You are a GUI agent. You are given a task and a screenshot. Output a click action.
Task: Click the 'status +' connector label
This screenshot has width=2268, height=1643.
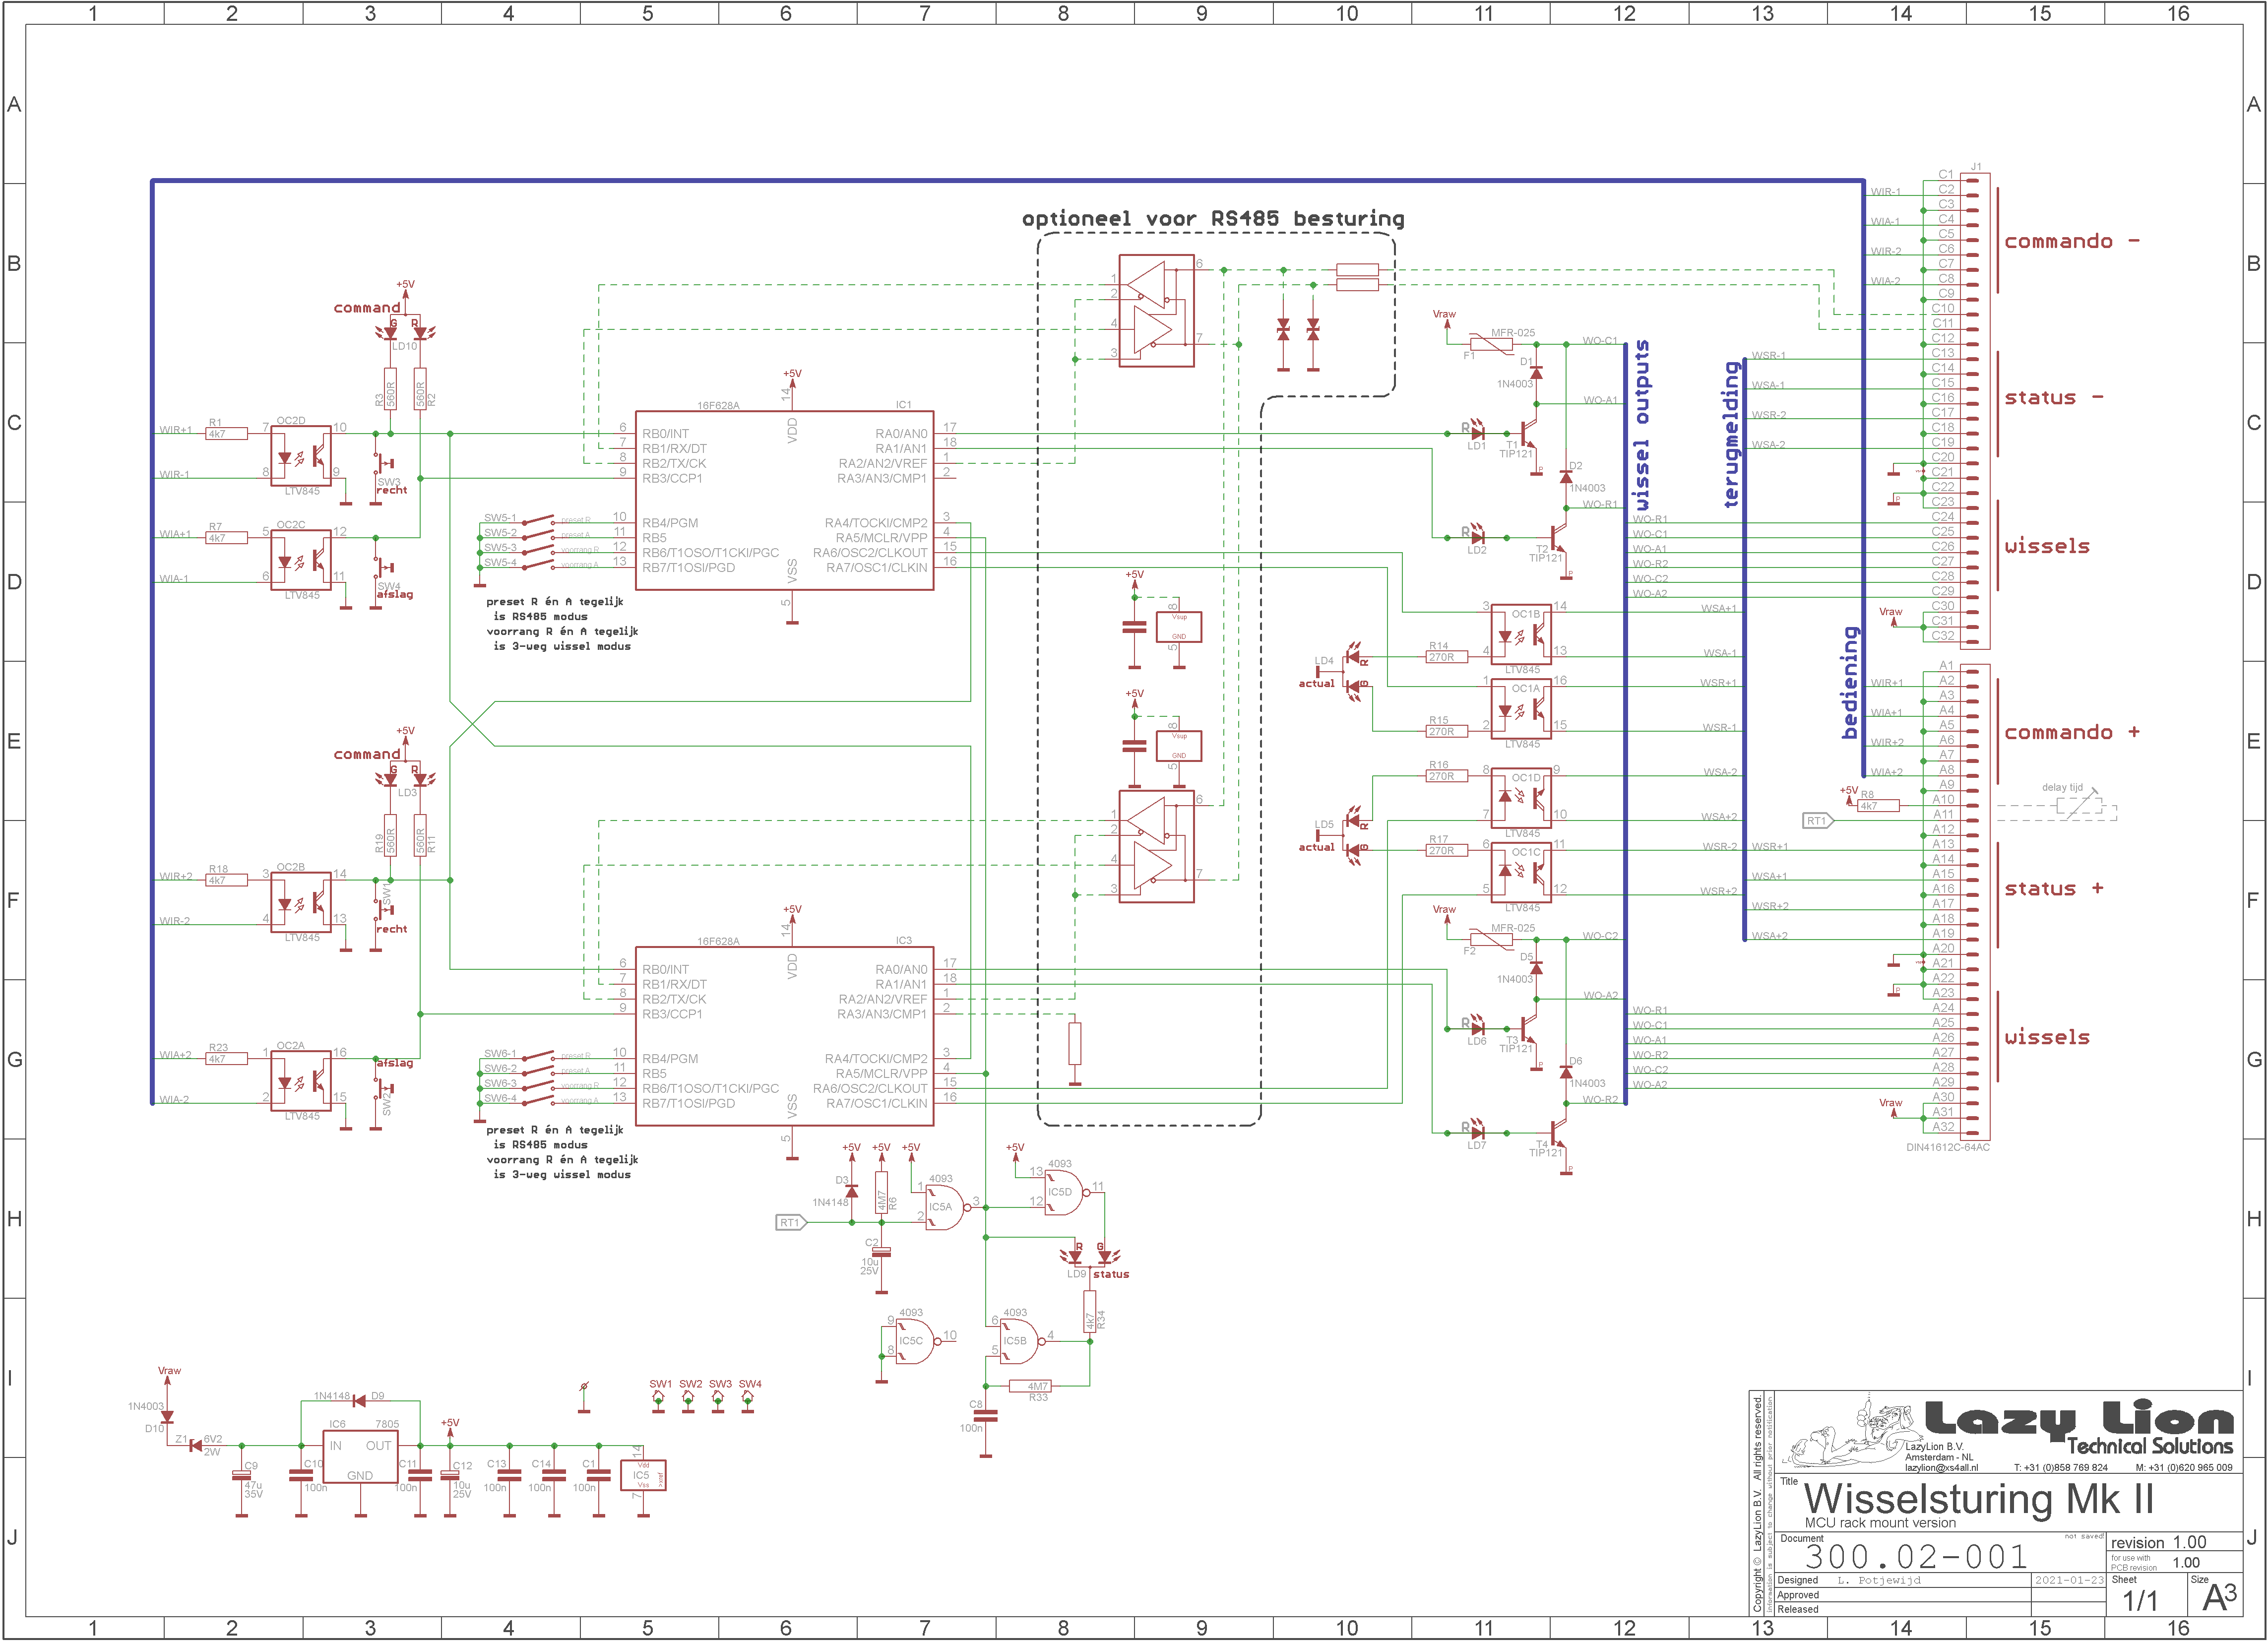(x=2054, y=888)
